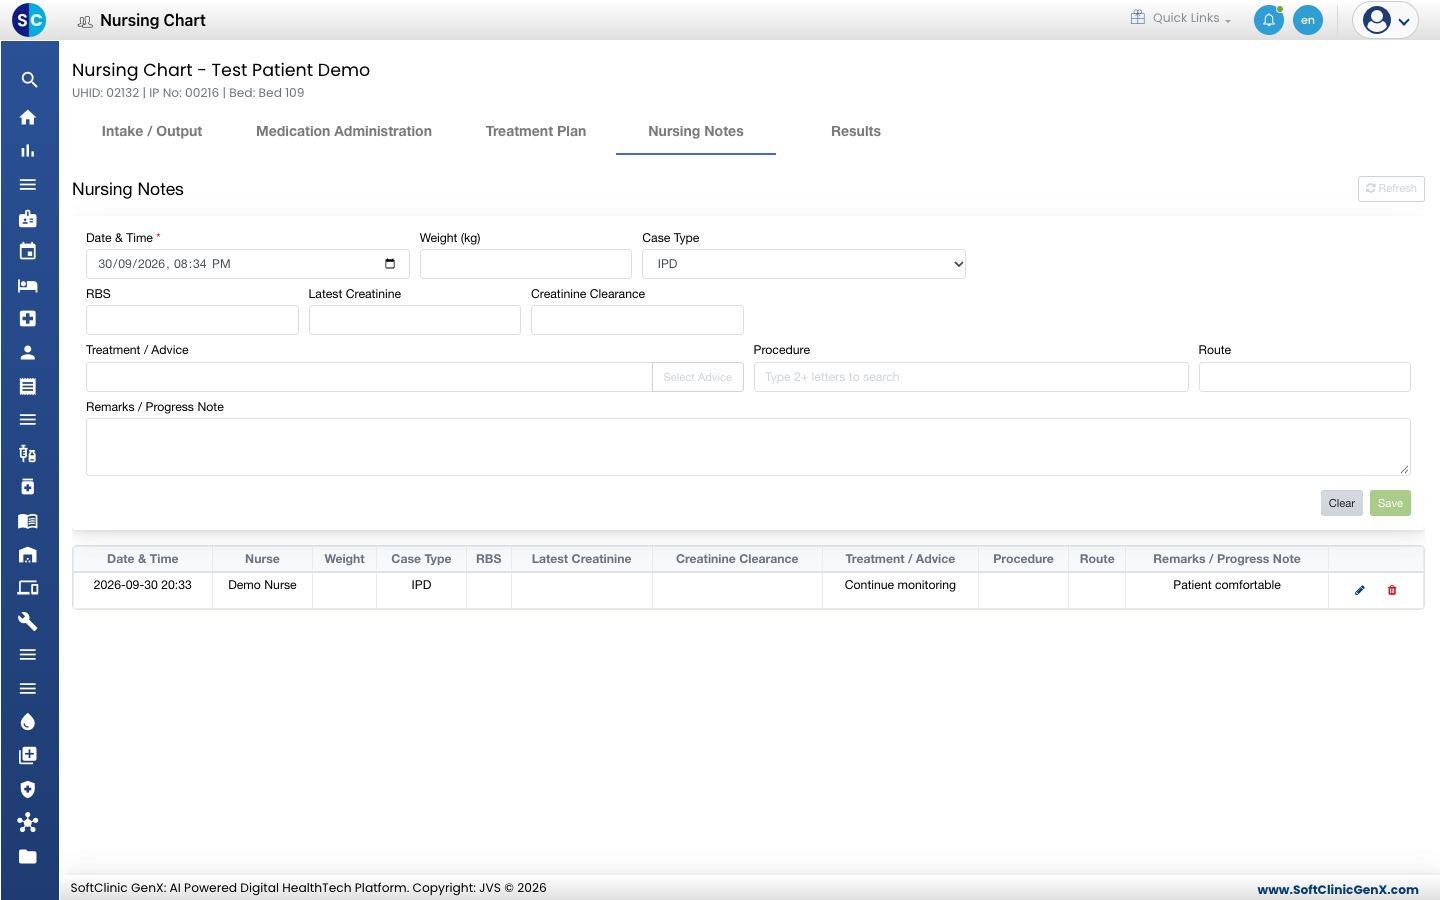Open the bed management icon in sidebar
Image resolution: width=1440 pixels, height=900 pixels.
pyautogui.click(x=28, y=285)
